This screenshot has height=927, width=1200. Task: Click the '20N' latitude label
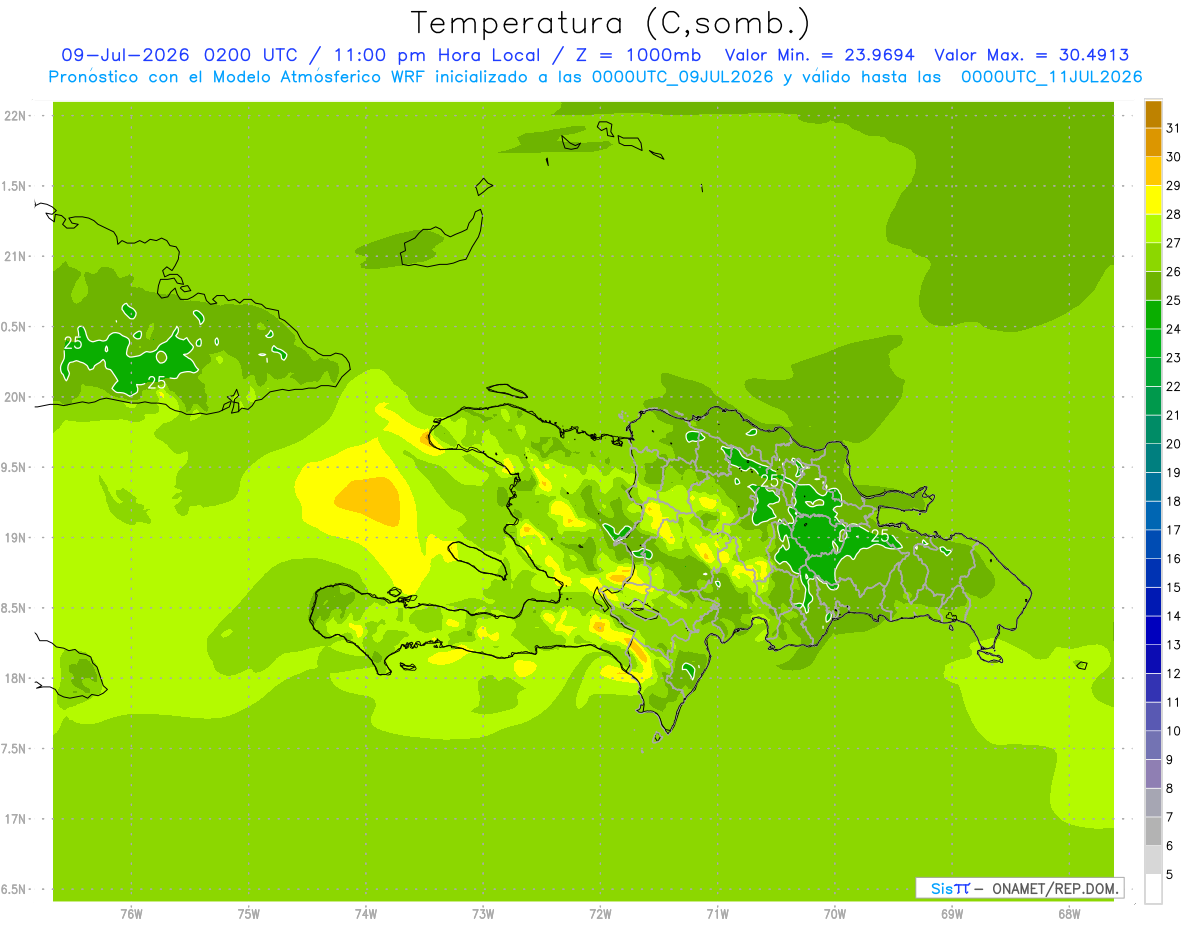coord(17,397)
